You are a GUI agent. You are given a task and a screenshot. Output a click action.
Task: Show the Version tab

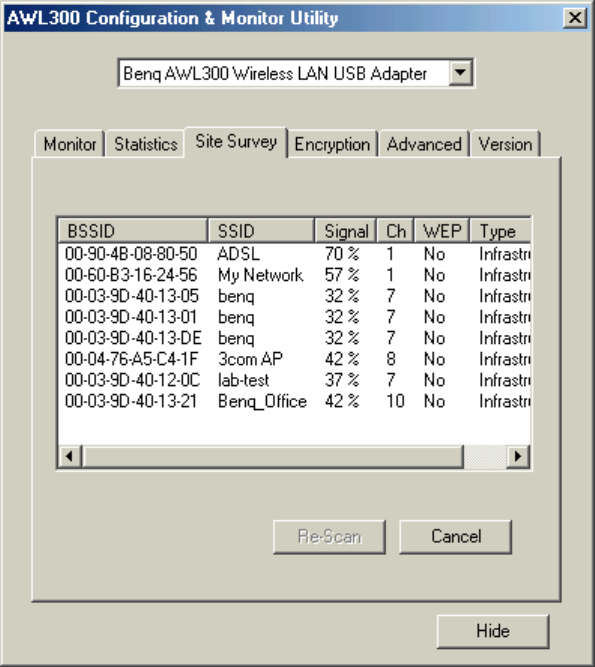tap(505, 144)
